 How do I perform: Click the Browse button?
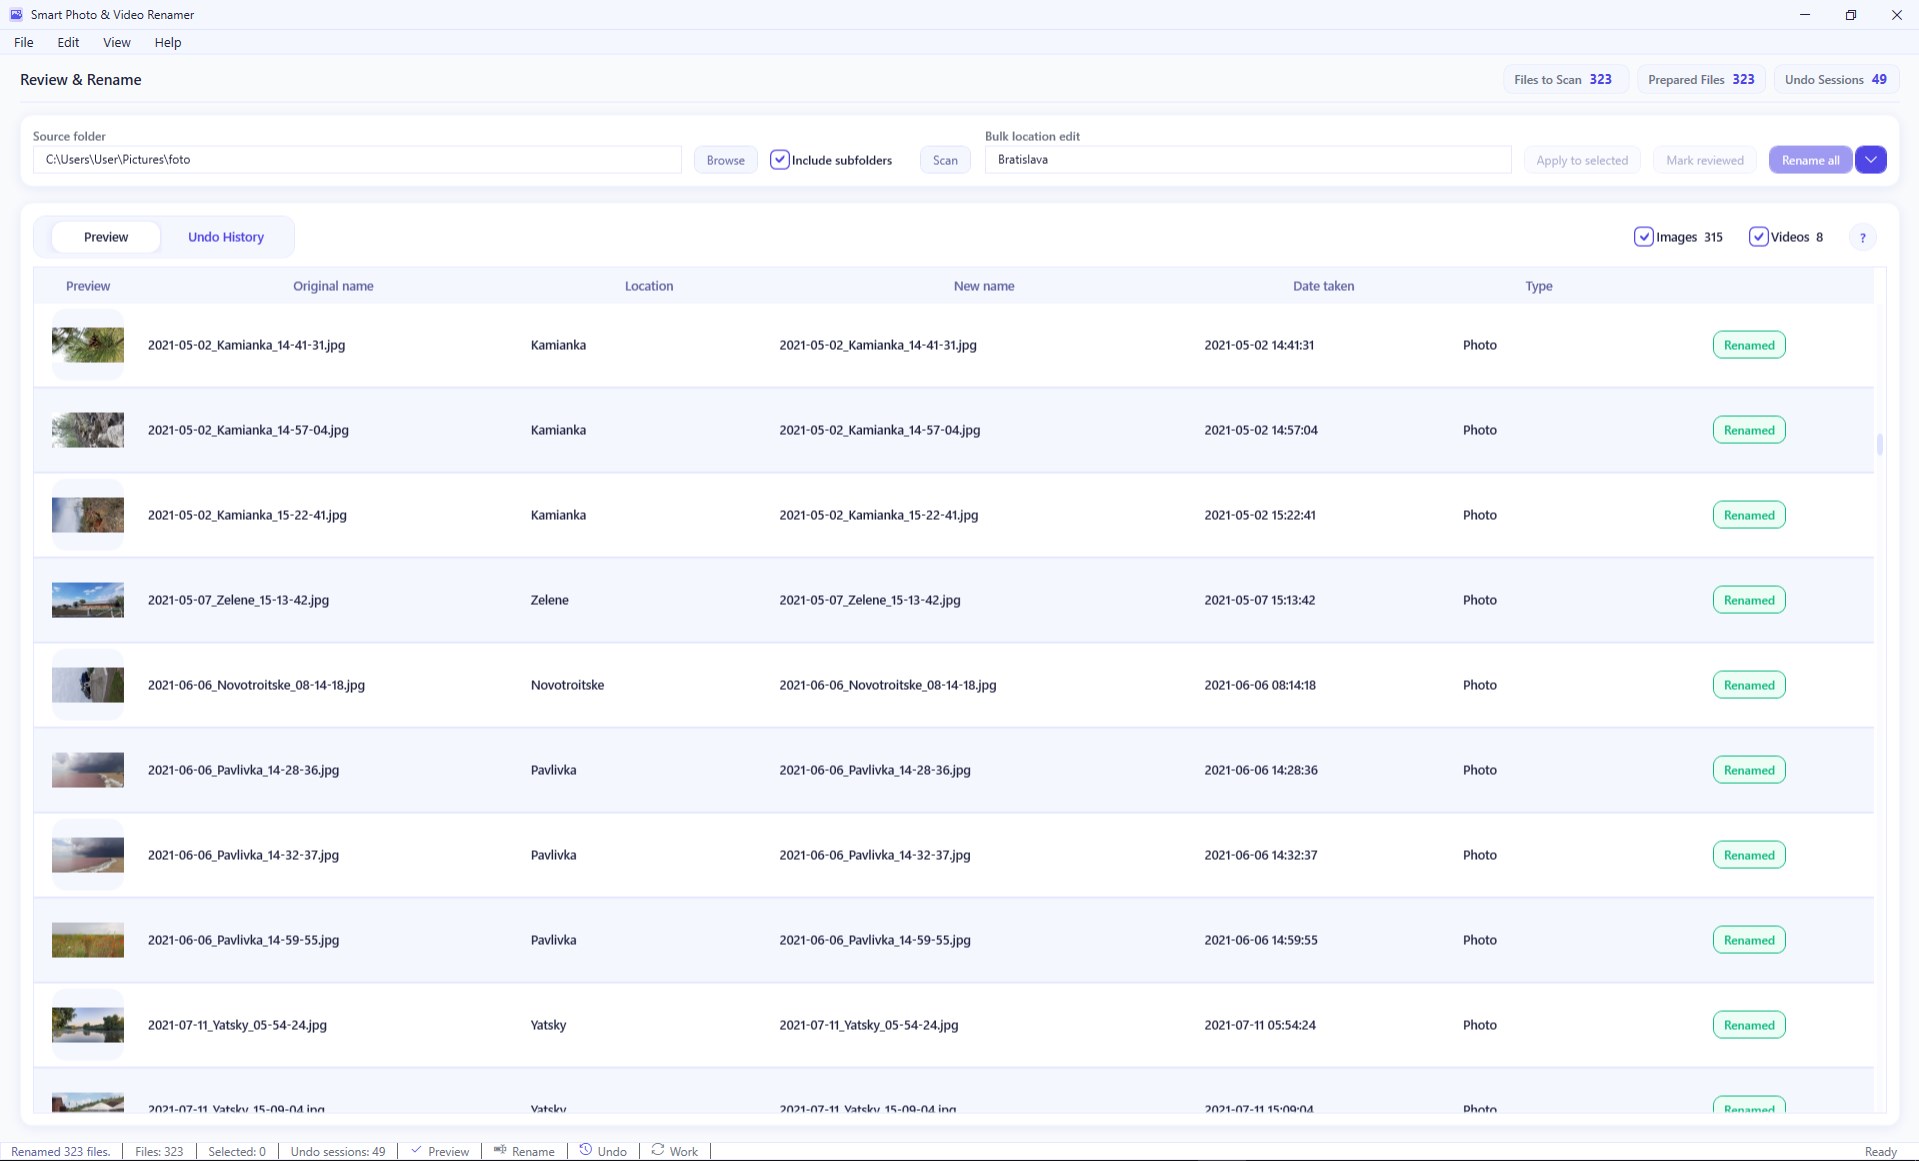coord(726,160)
